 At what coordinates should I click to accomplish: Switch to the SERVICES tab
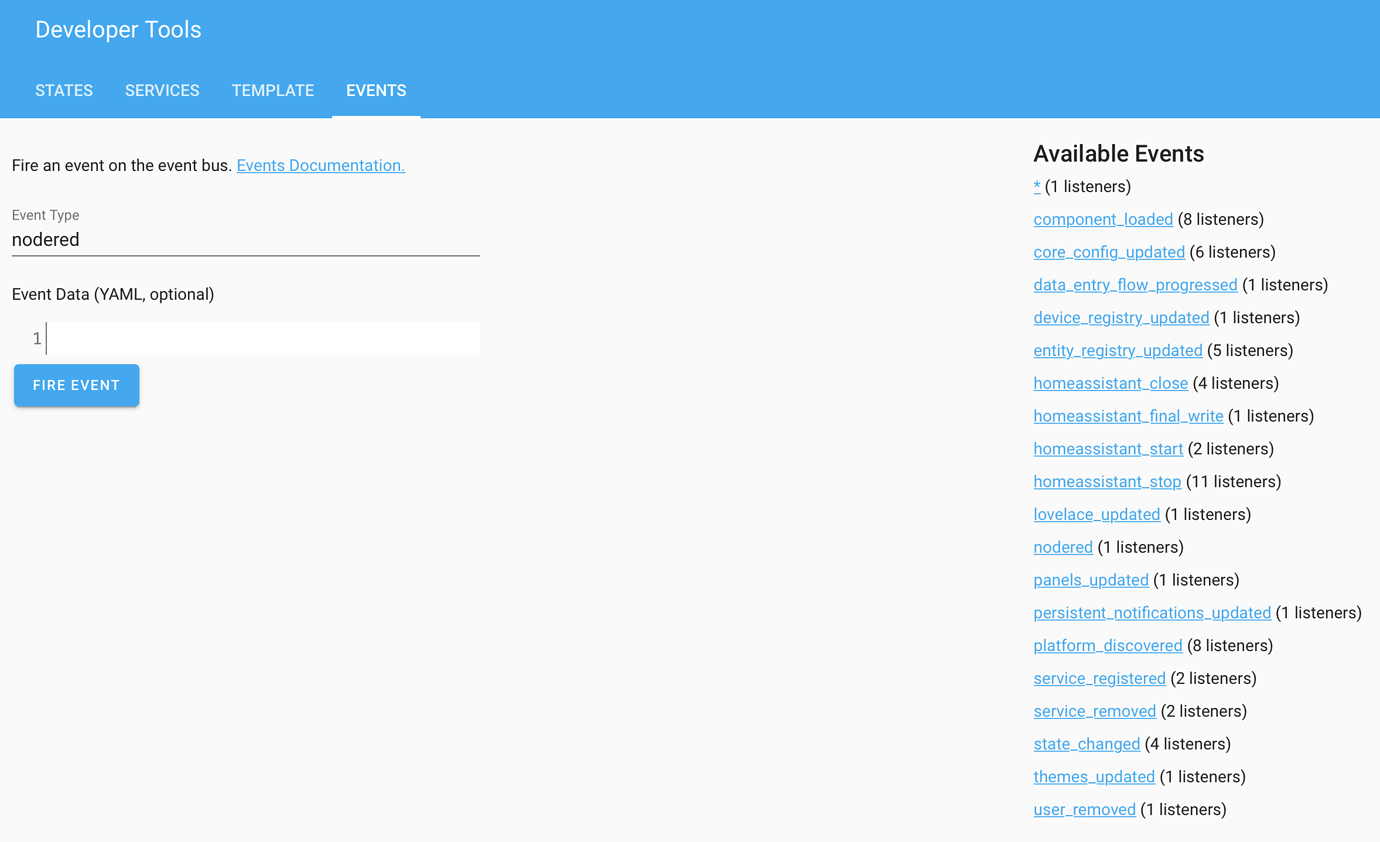click(x=162, y=90)
